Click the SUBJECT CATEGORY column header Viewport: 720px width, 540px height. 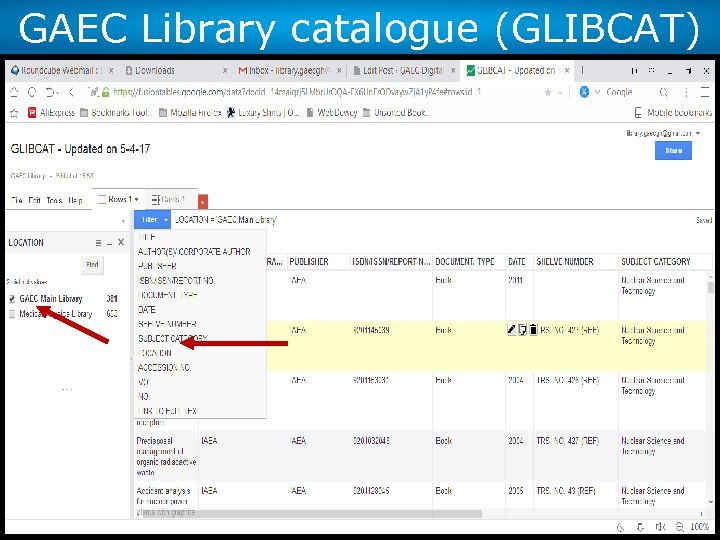point(656,262)
